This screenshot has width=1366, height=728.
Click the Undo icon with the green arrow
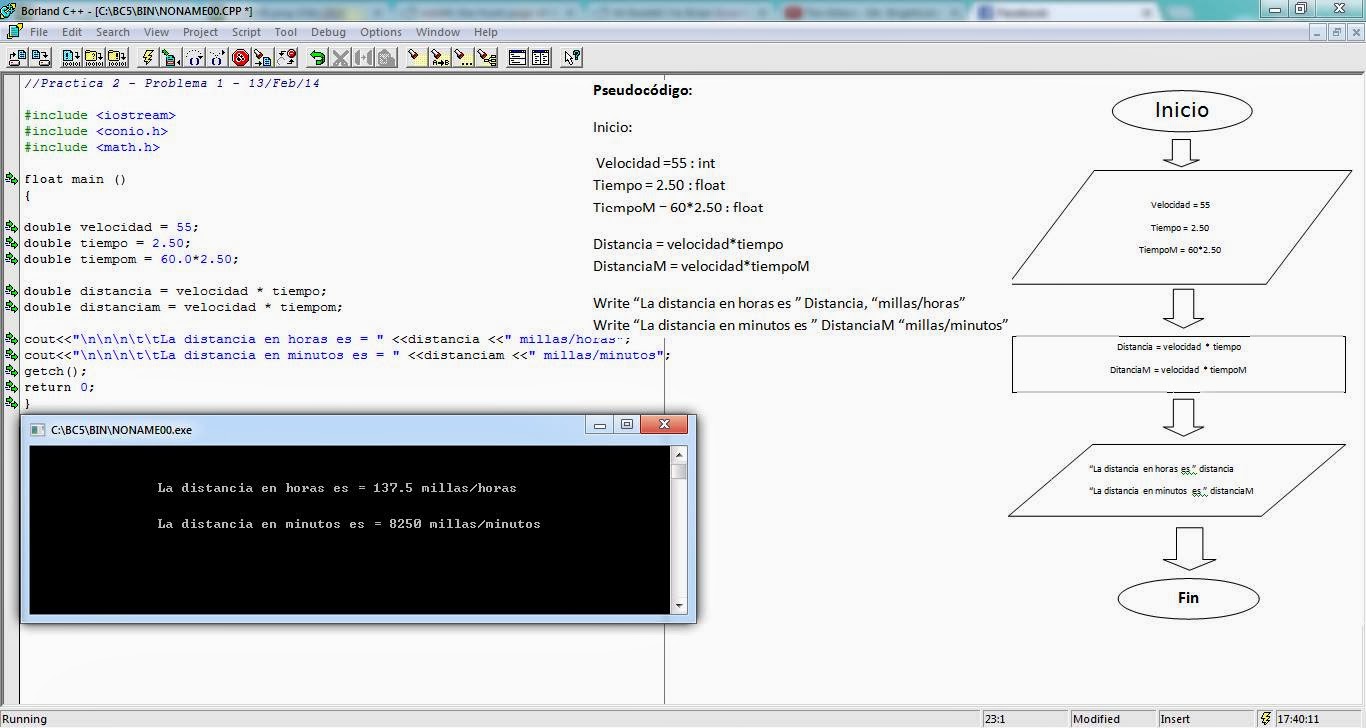pos(319,57)
